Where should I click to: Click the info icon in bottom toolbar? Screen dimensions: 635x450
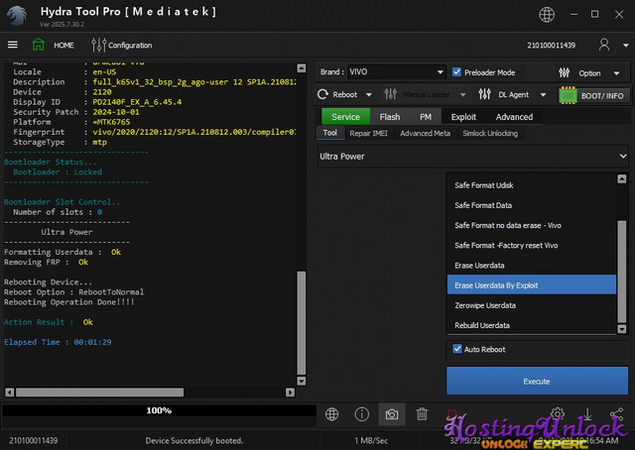pos(362,414)
